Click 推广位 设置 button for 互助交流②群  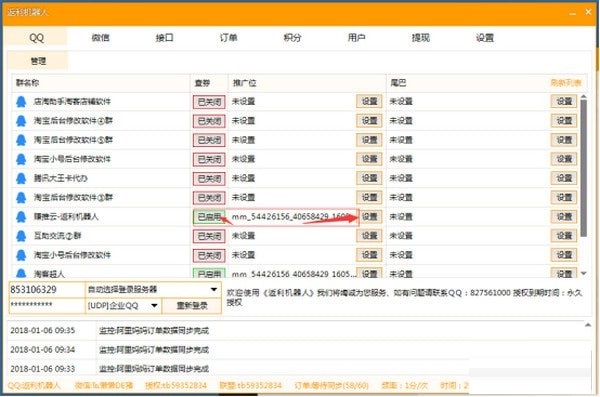[x=369, y=235]
